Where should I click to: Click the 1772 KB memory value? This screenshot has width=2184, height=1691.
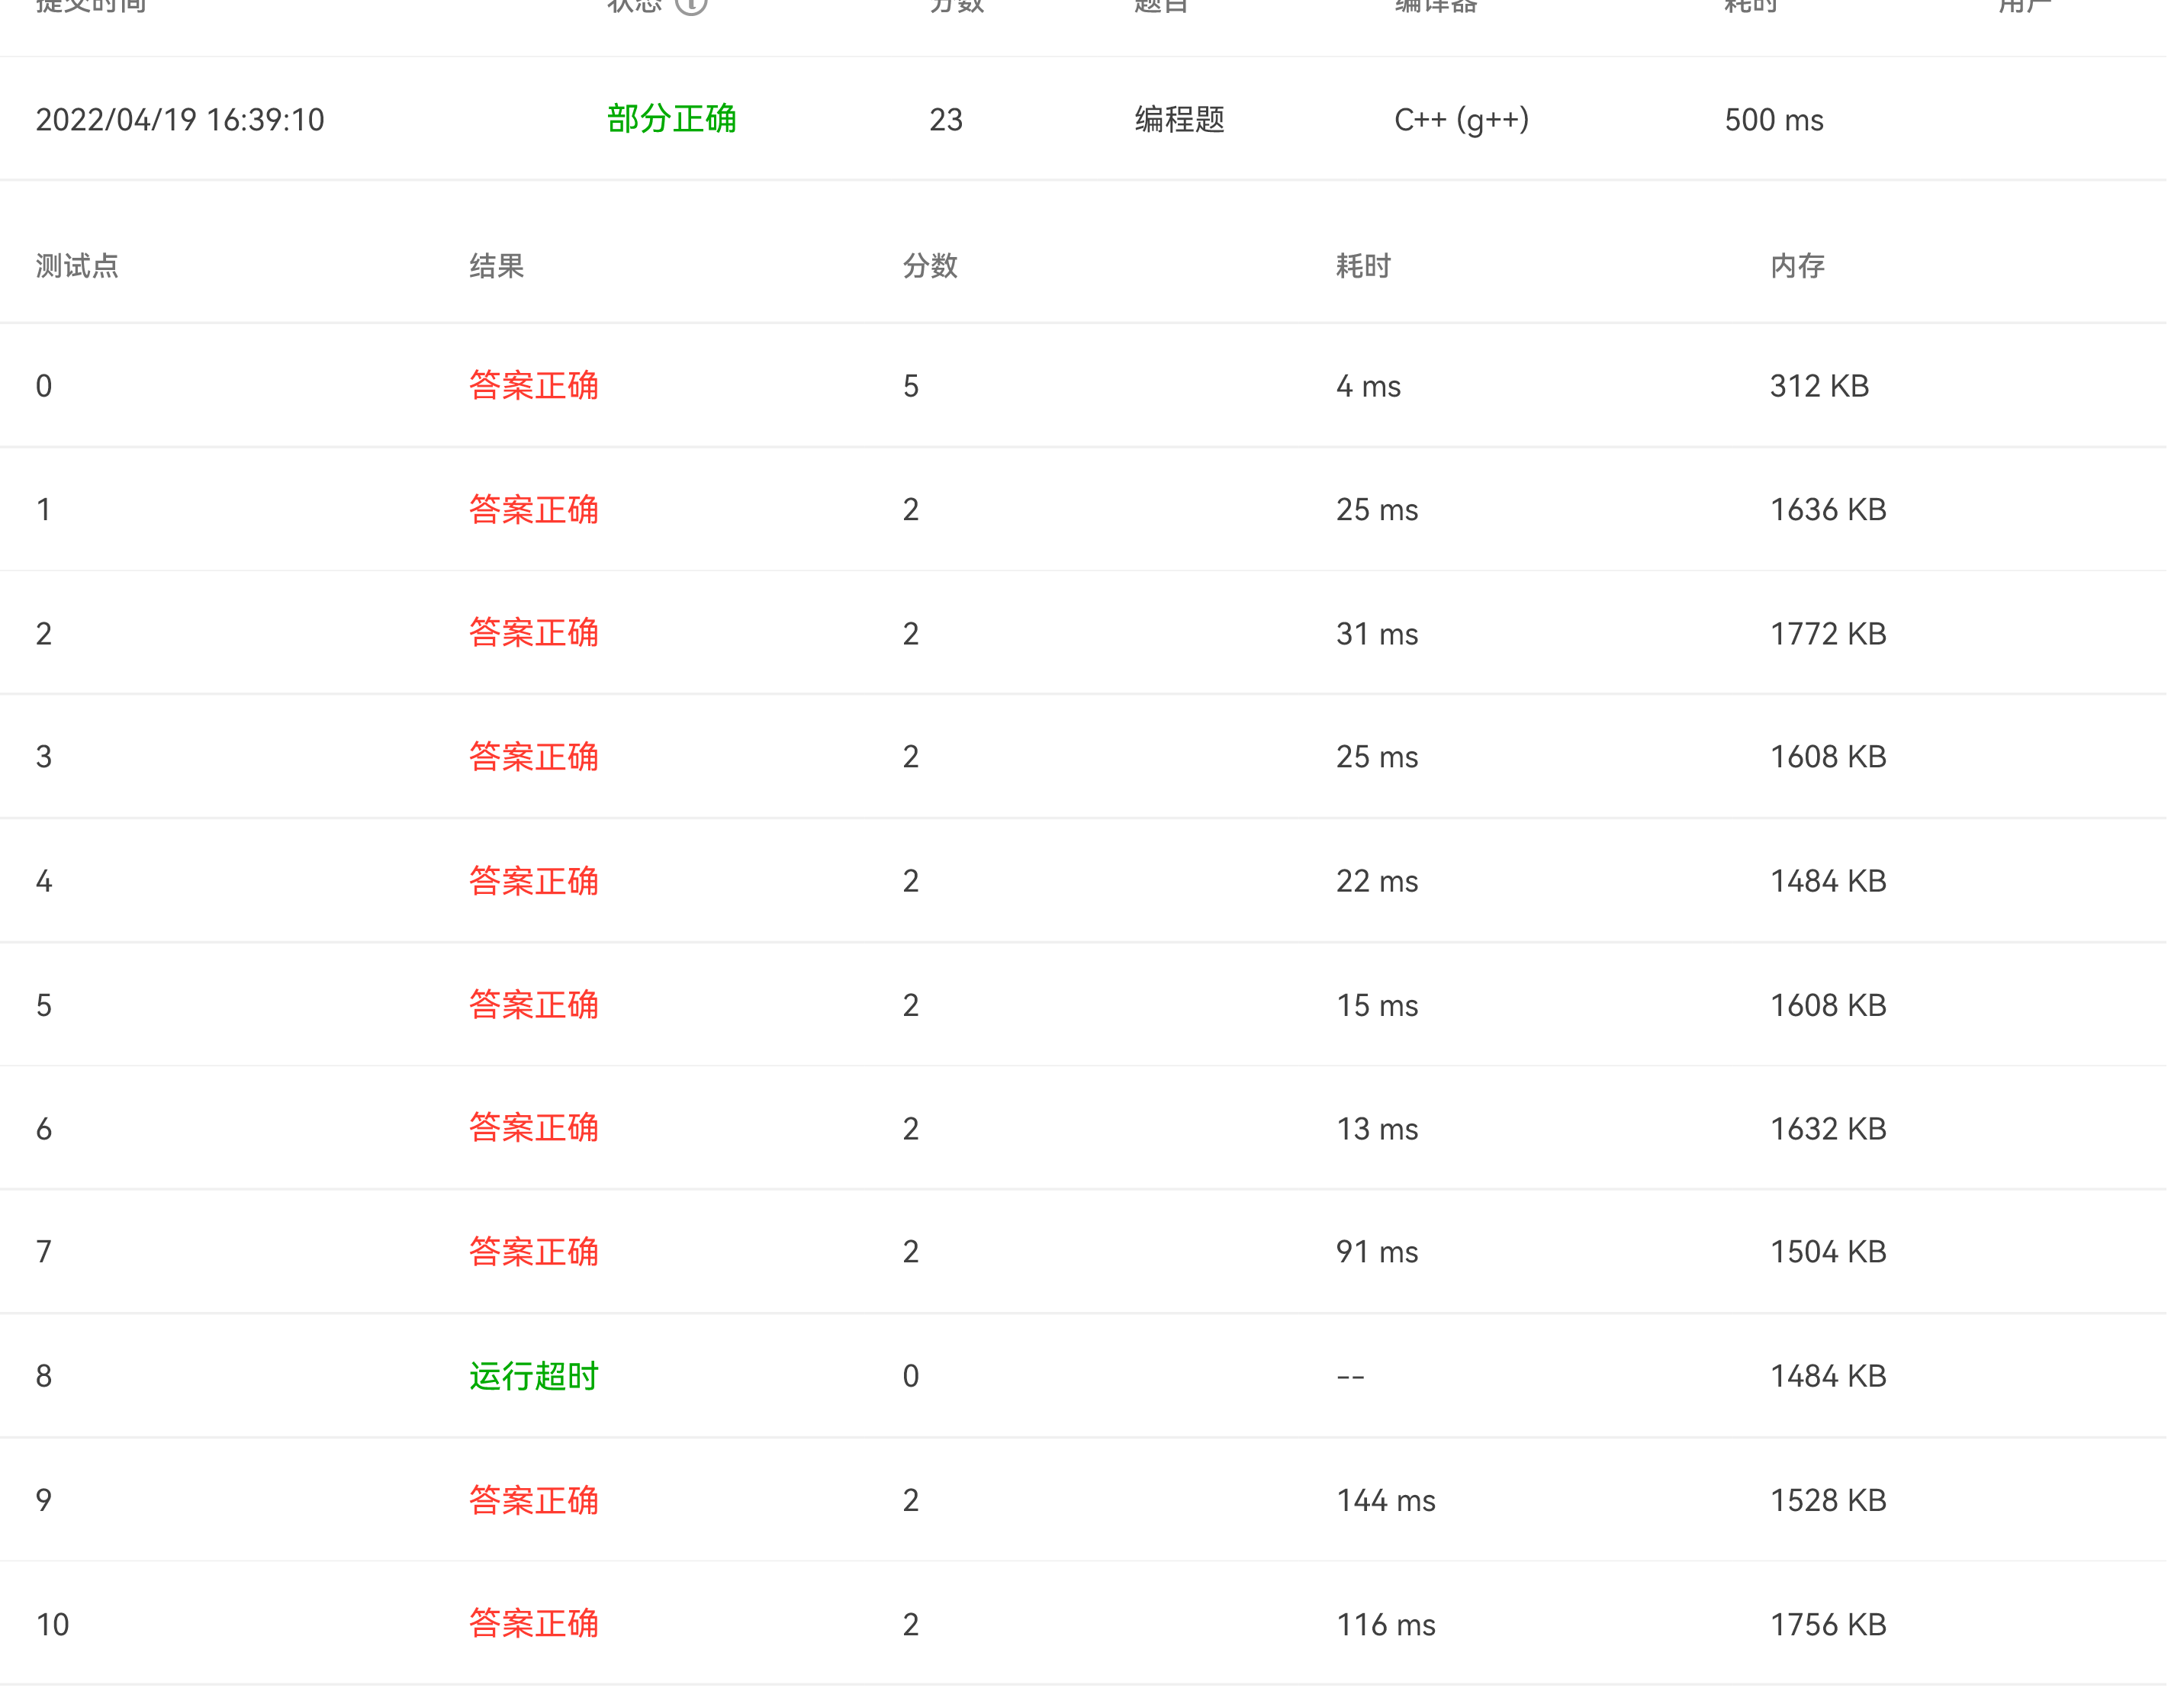1828,634
